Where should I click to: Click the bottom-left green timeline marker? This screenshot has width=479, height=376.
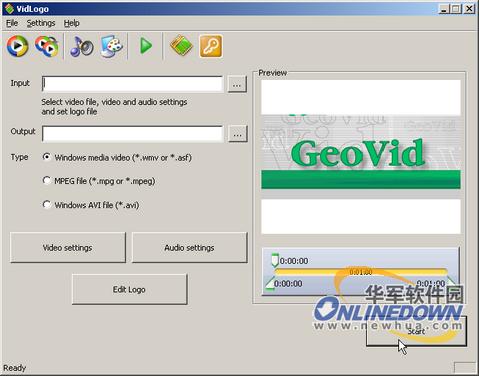(270, 284)
